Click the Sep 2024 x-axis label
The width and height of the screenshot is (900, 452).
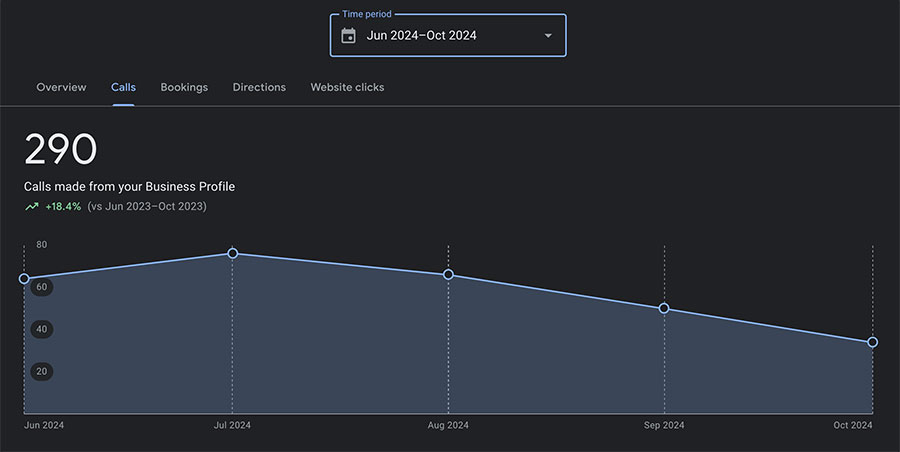click(x=664, y=425)
